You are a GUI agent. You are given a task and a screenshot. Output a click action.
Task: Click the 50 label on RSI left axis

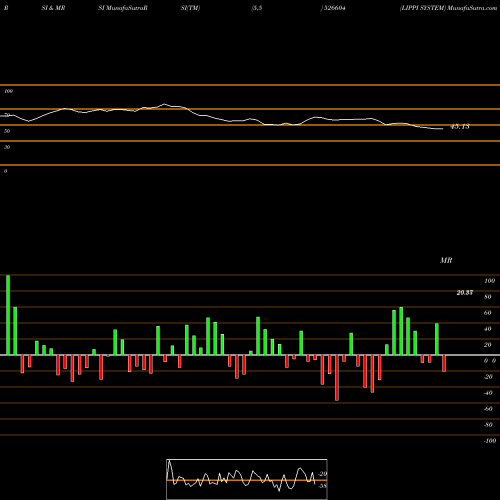point(7,131)
